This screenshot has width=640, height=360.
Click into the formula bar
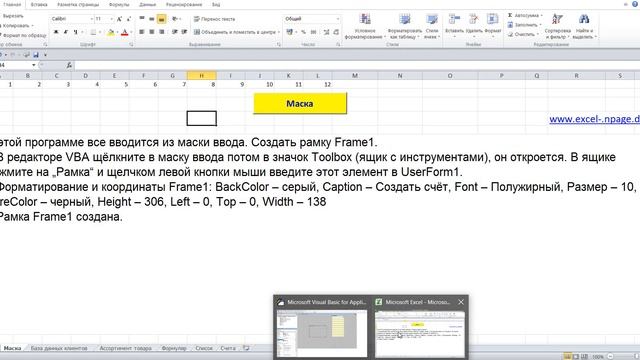coord(357,65)
